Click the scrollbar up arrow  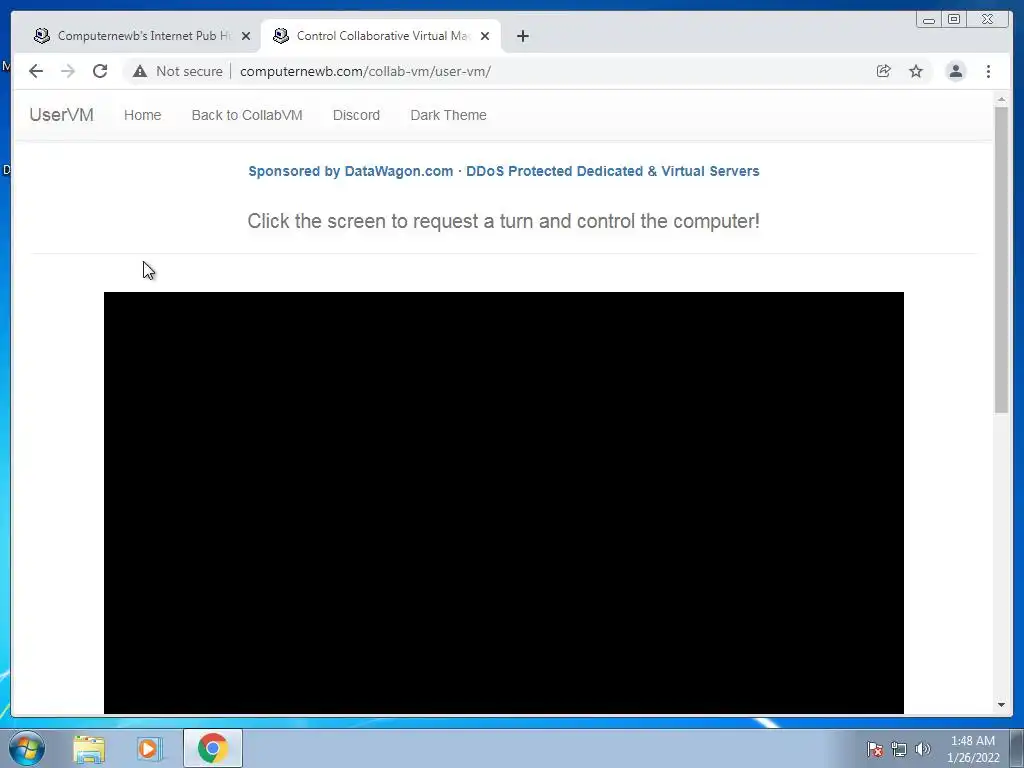pos(1001,99)
